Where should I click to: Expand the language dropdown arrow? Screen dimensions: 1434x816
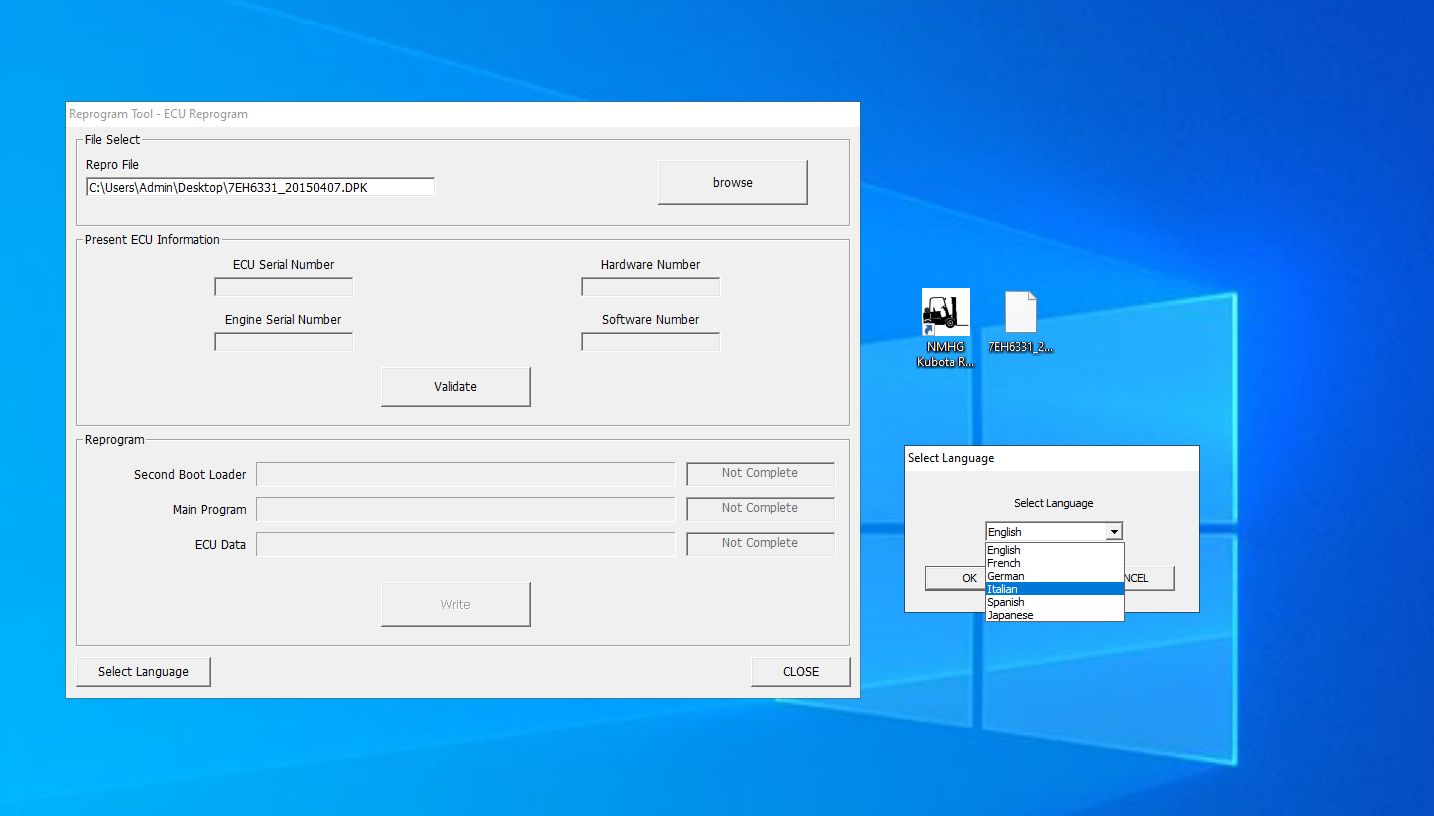(x=1114, y=532)
